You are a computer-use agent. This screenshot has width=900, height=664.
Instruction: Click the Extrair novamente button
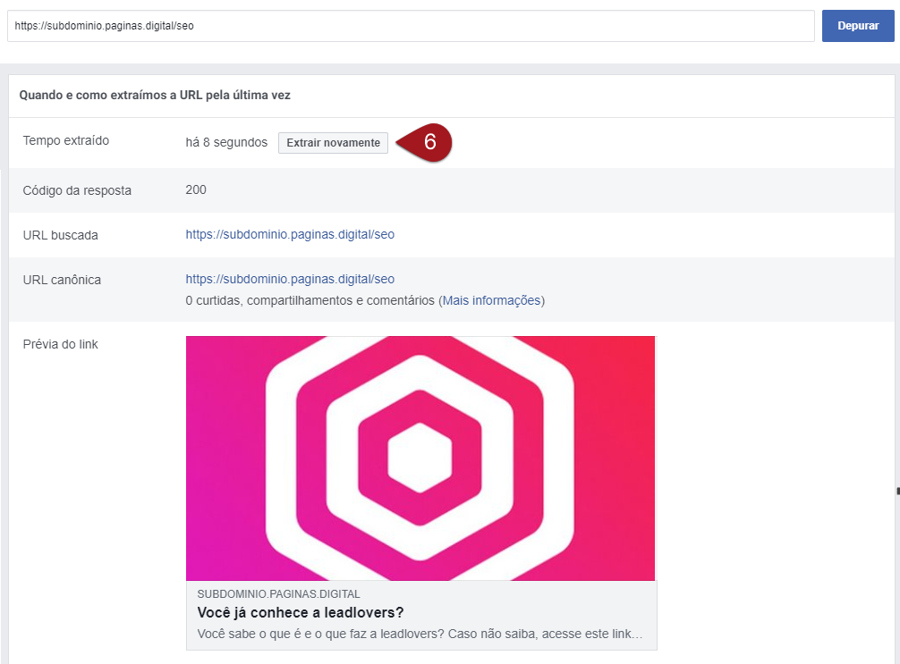(333, 143)
